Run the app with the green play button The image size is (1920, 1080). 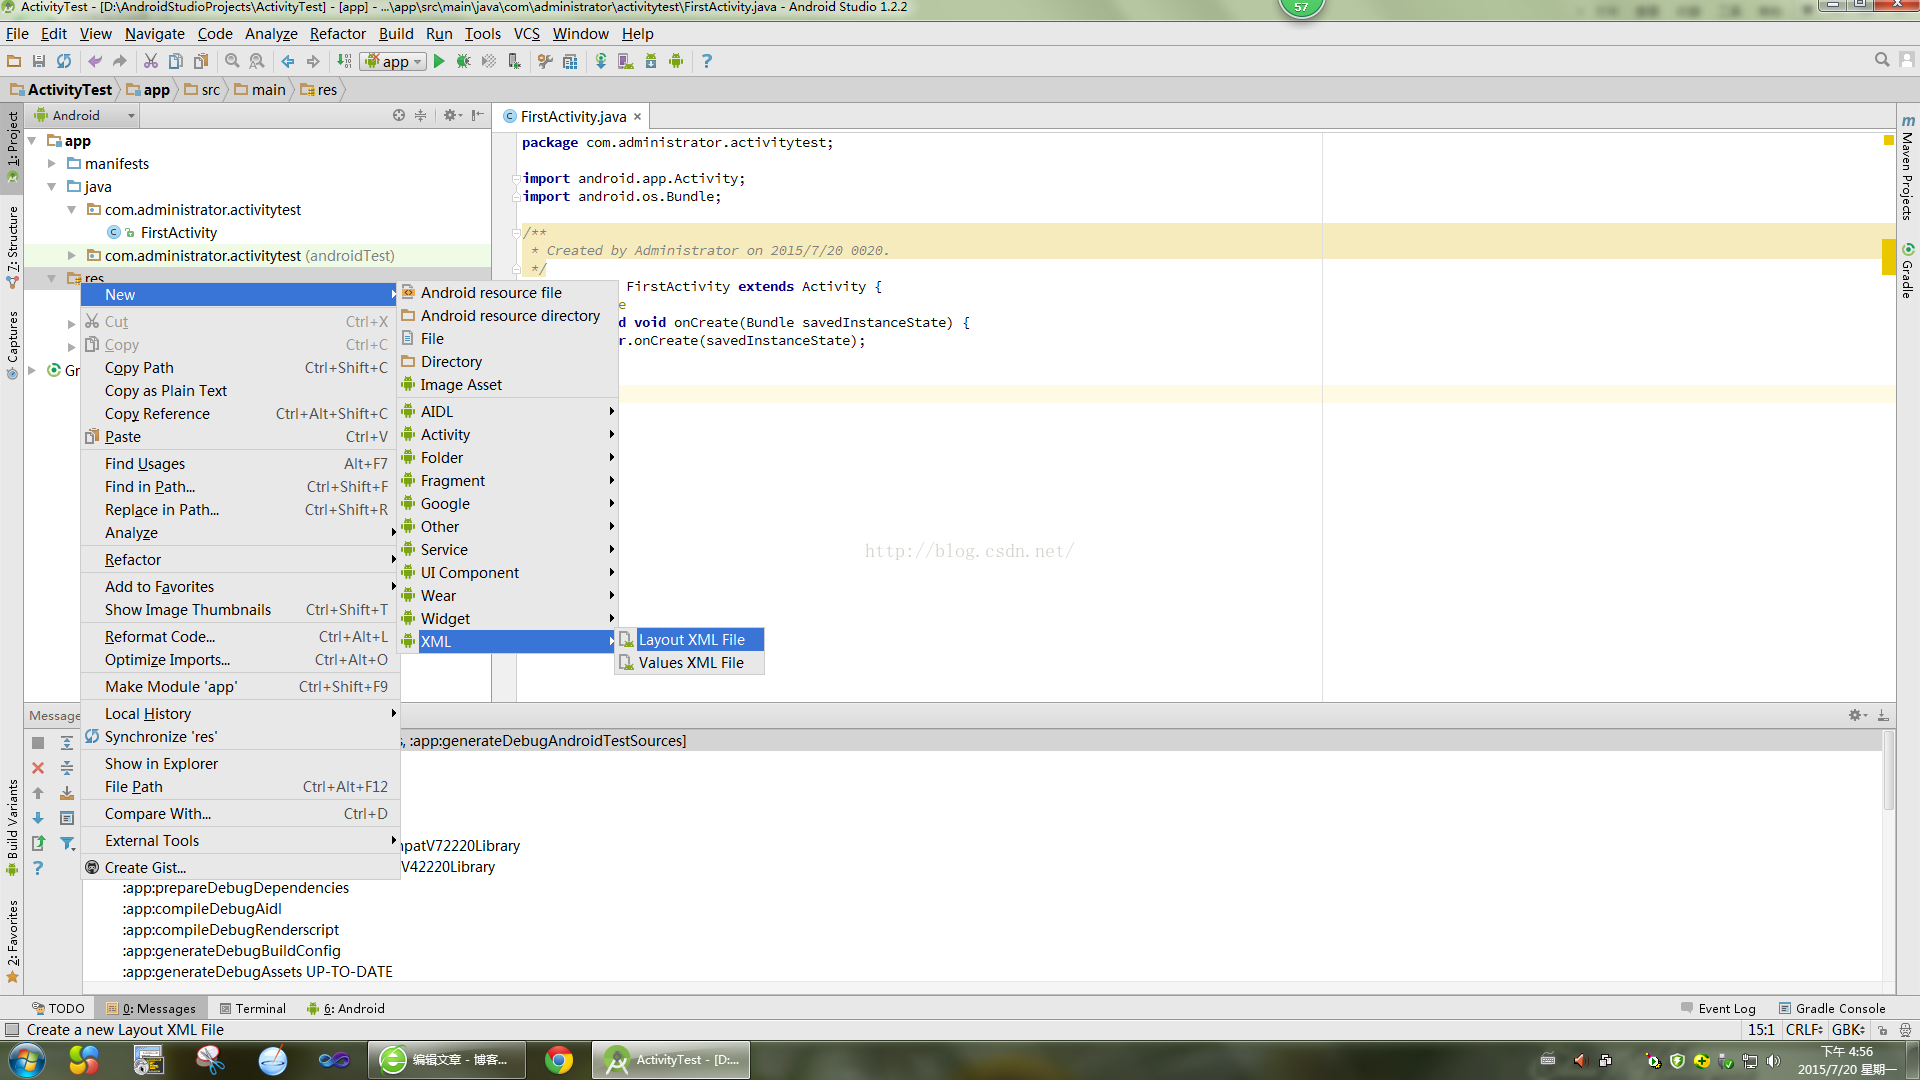click(x=439, y=61)
